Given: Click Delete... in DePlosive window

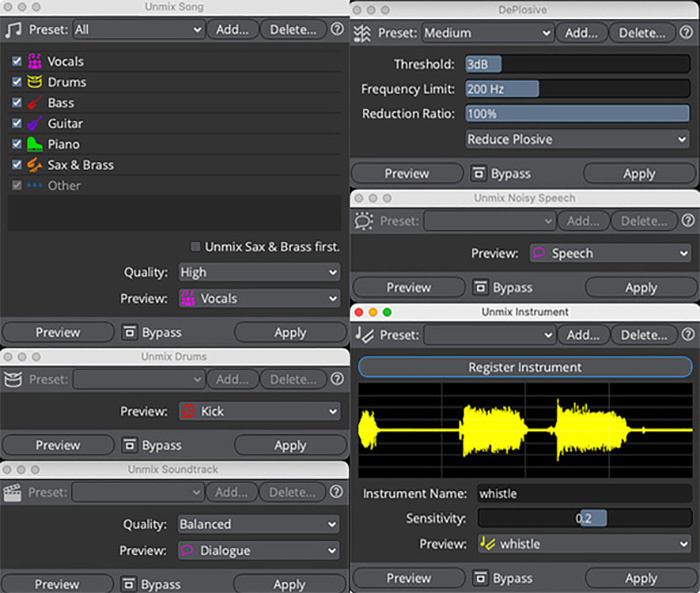Looking at the screenshot, I should tap(642, 33).
